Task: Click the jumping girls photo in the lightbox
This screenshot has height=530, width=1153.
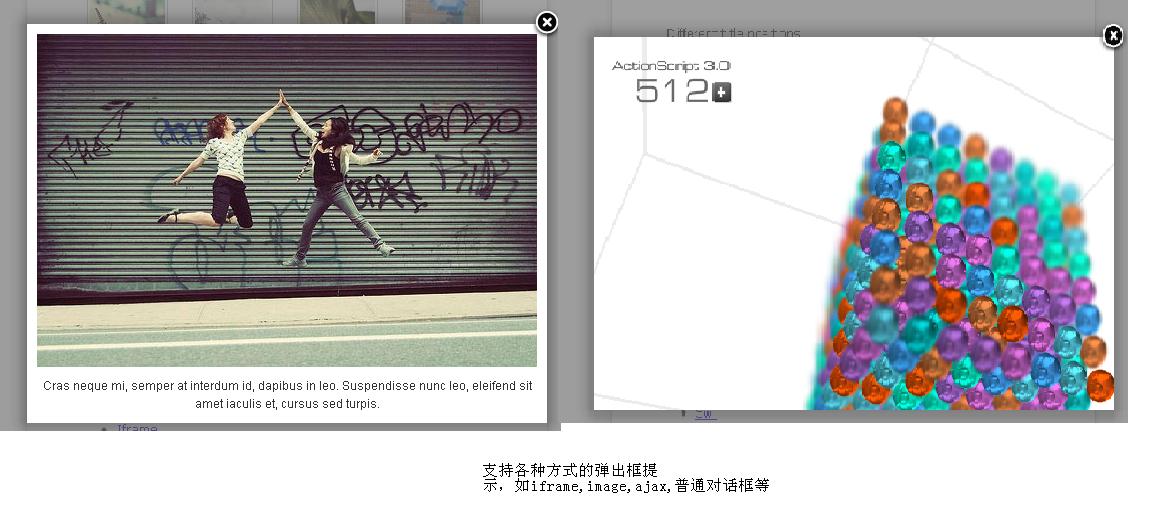Action: pyautogui.click(x=287, y=200)
